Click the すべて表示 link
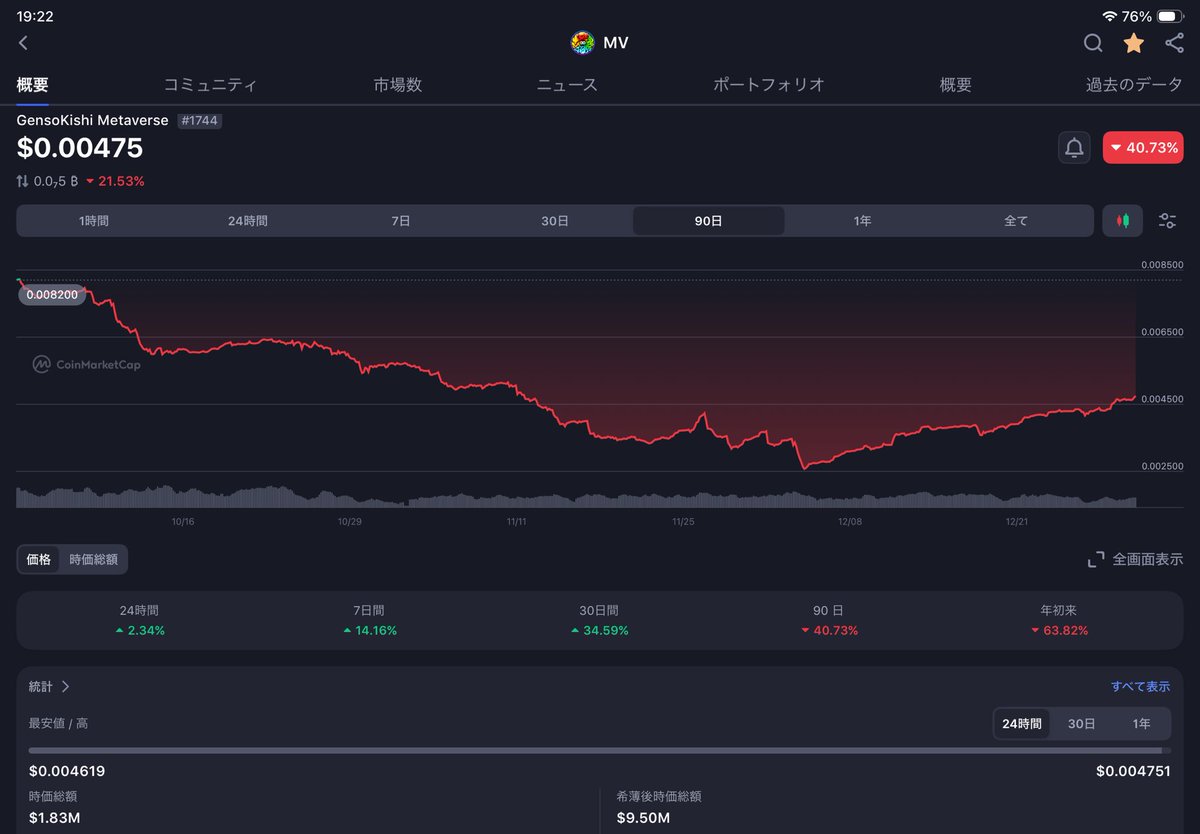Screen dimensions: 1200x834 tap(1140, 686)
